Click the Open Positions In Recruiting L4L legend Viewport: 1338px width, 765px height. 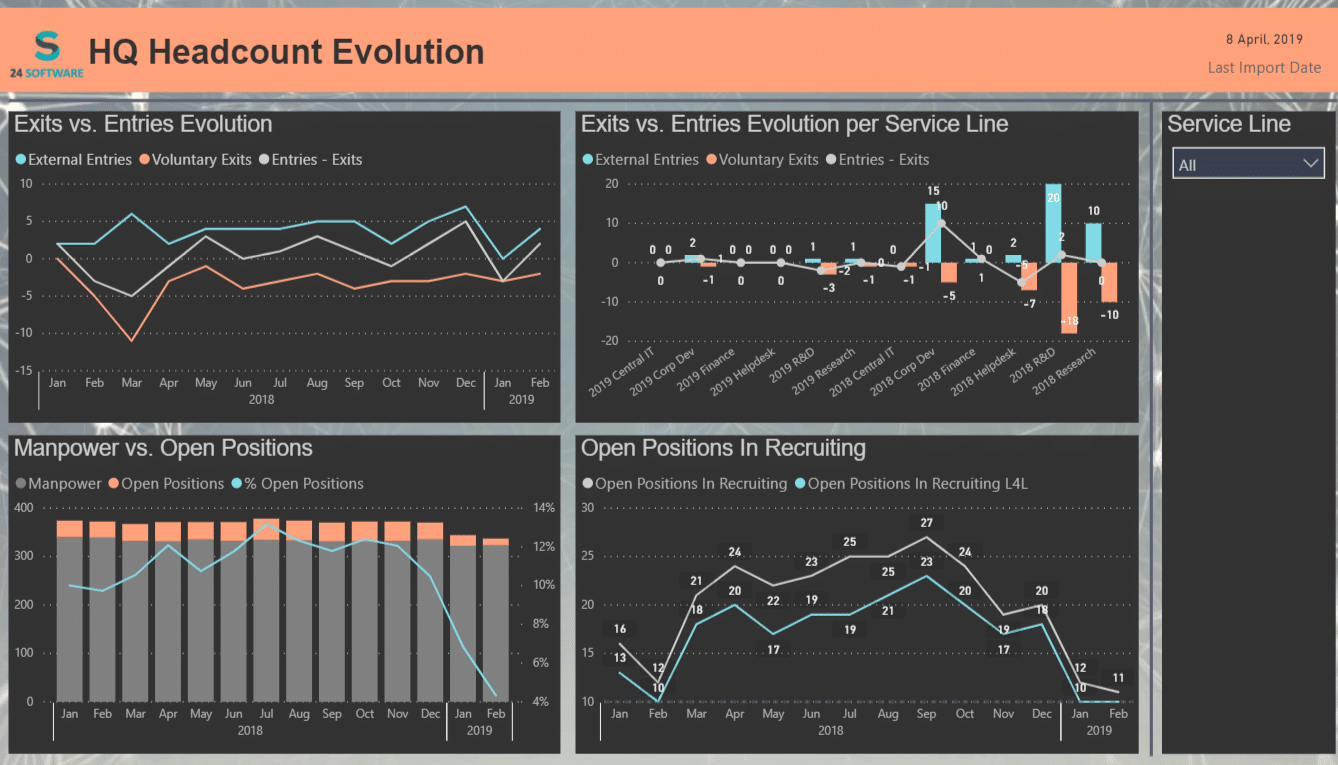(911, 484)
